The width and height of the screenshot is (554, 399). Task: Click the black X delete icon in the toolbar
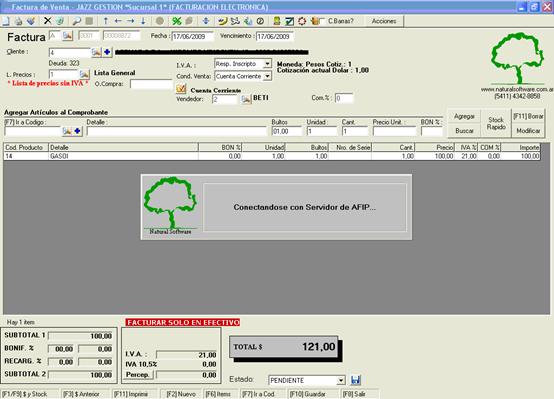click(47, 21)
